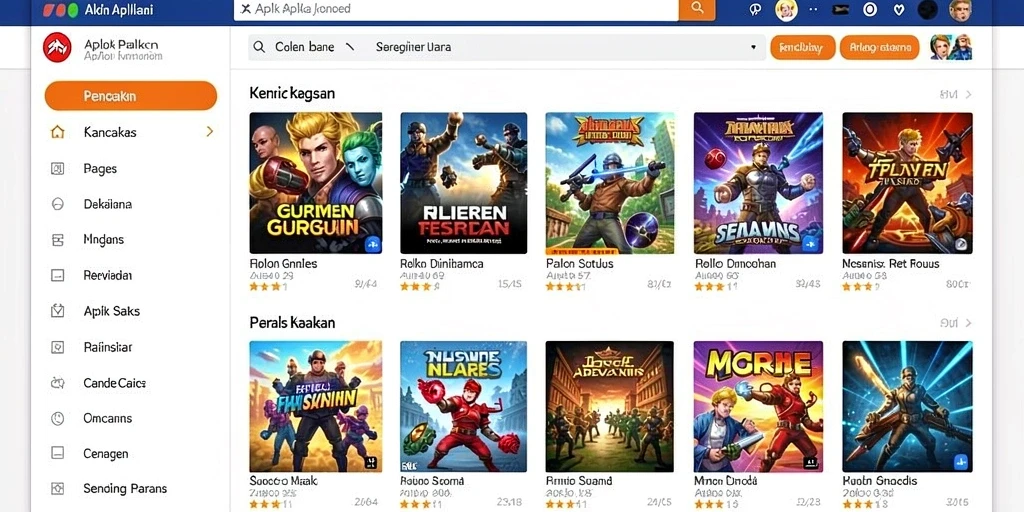Open the Rlieren Fesrean game cover

point(464,183)
